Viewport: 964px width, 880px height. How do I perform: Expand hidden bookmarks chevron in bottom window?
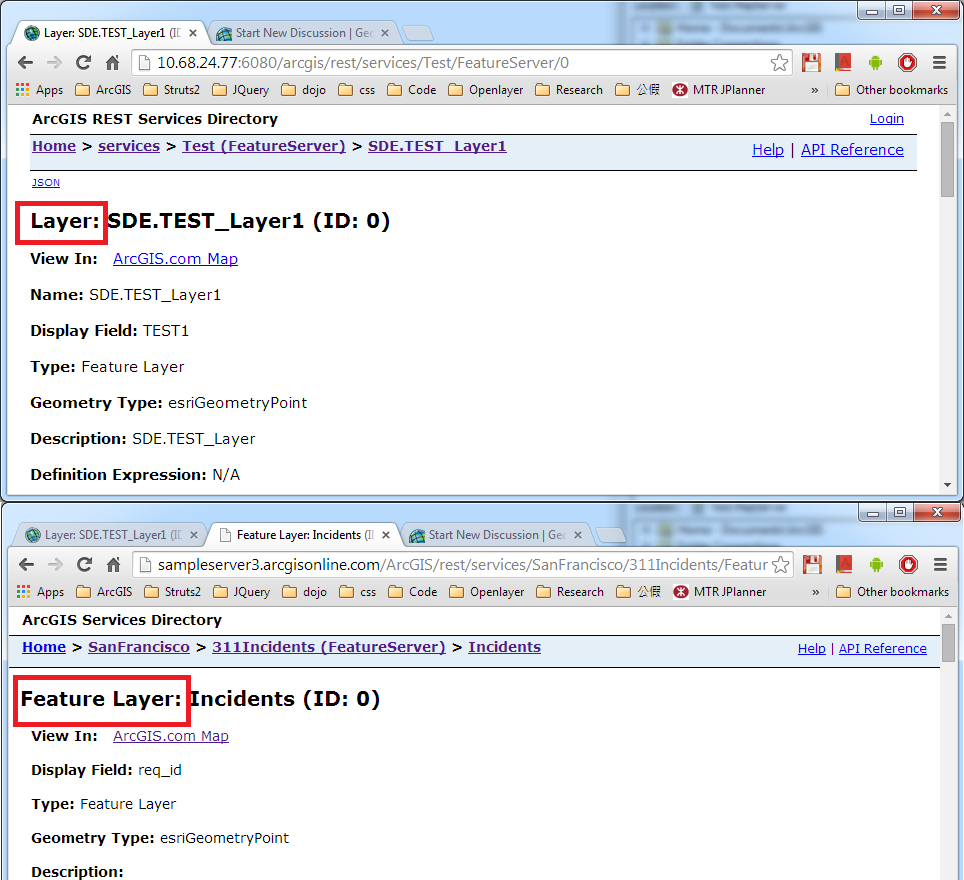click(816, 592)
